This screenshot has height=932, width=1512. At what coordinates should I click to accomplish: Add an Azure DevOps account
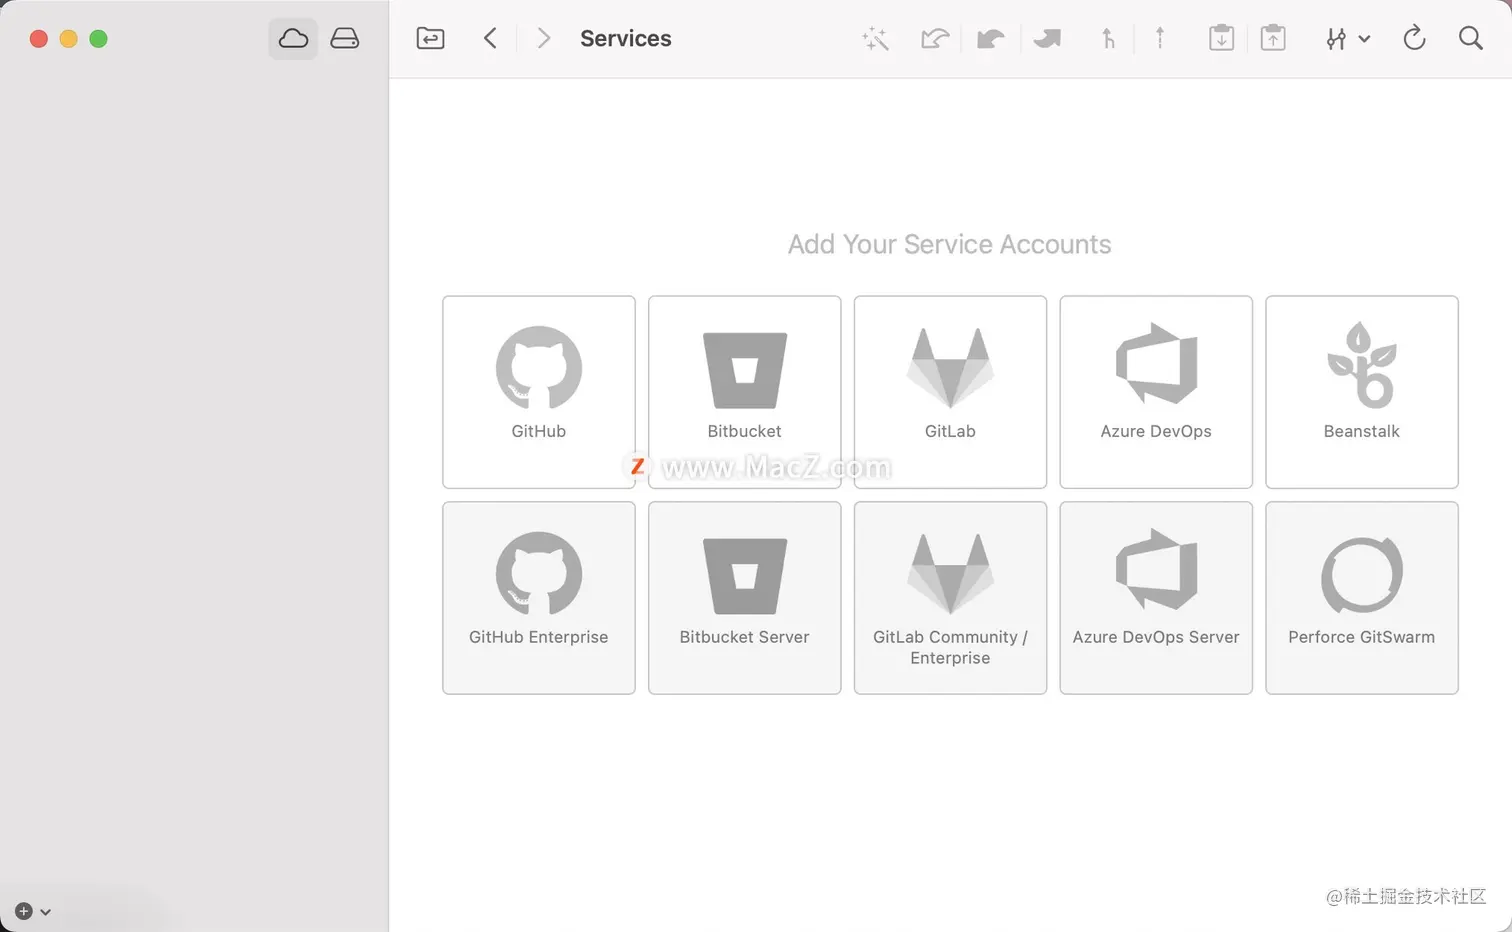[x=1156, y=392]
